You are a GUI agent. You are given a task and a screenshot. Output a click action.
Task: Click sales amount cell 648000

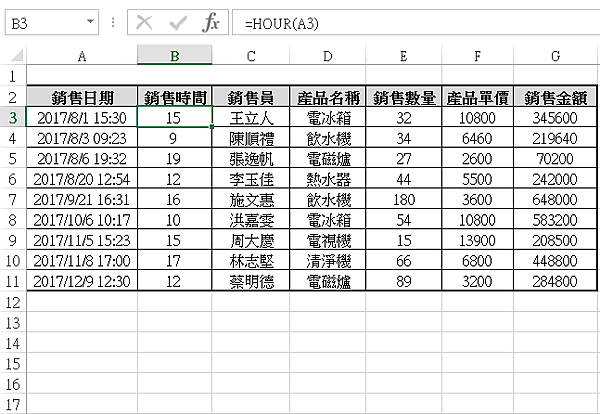pyautogui.click(x=555, y=199)
